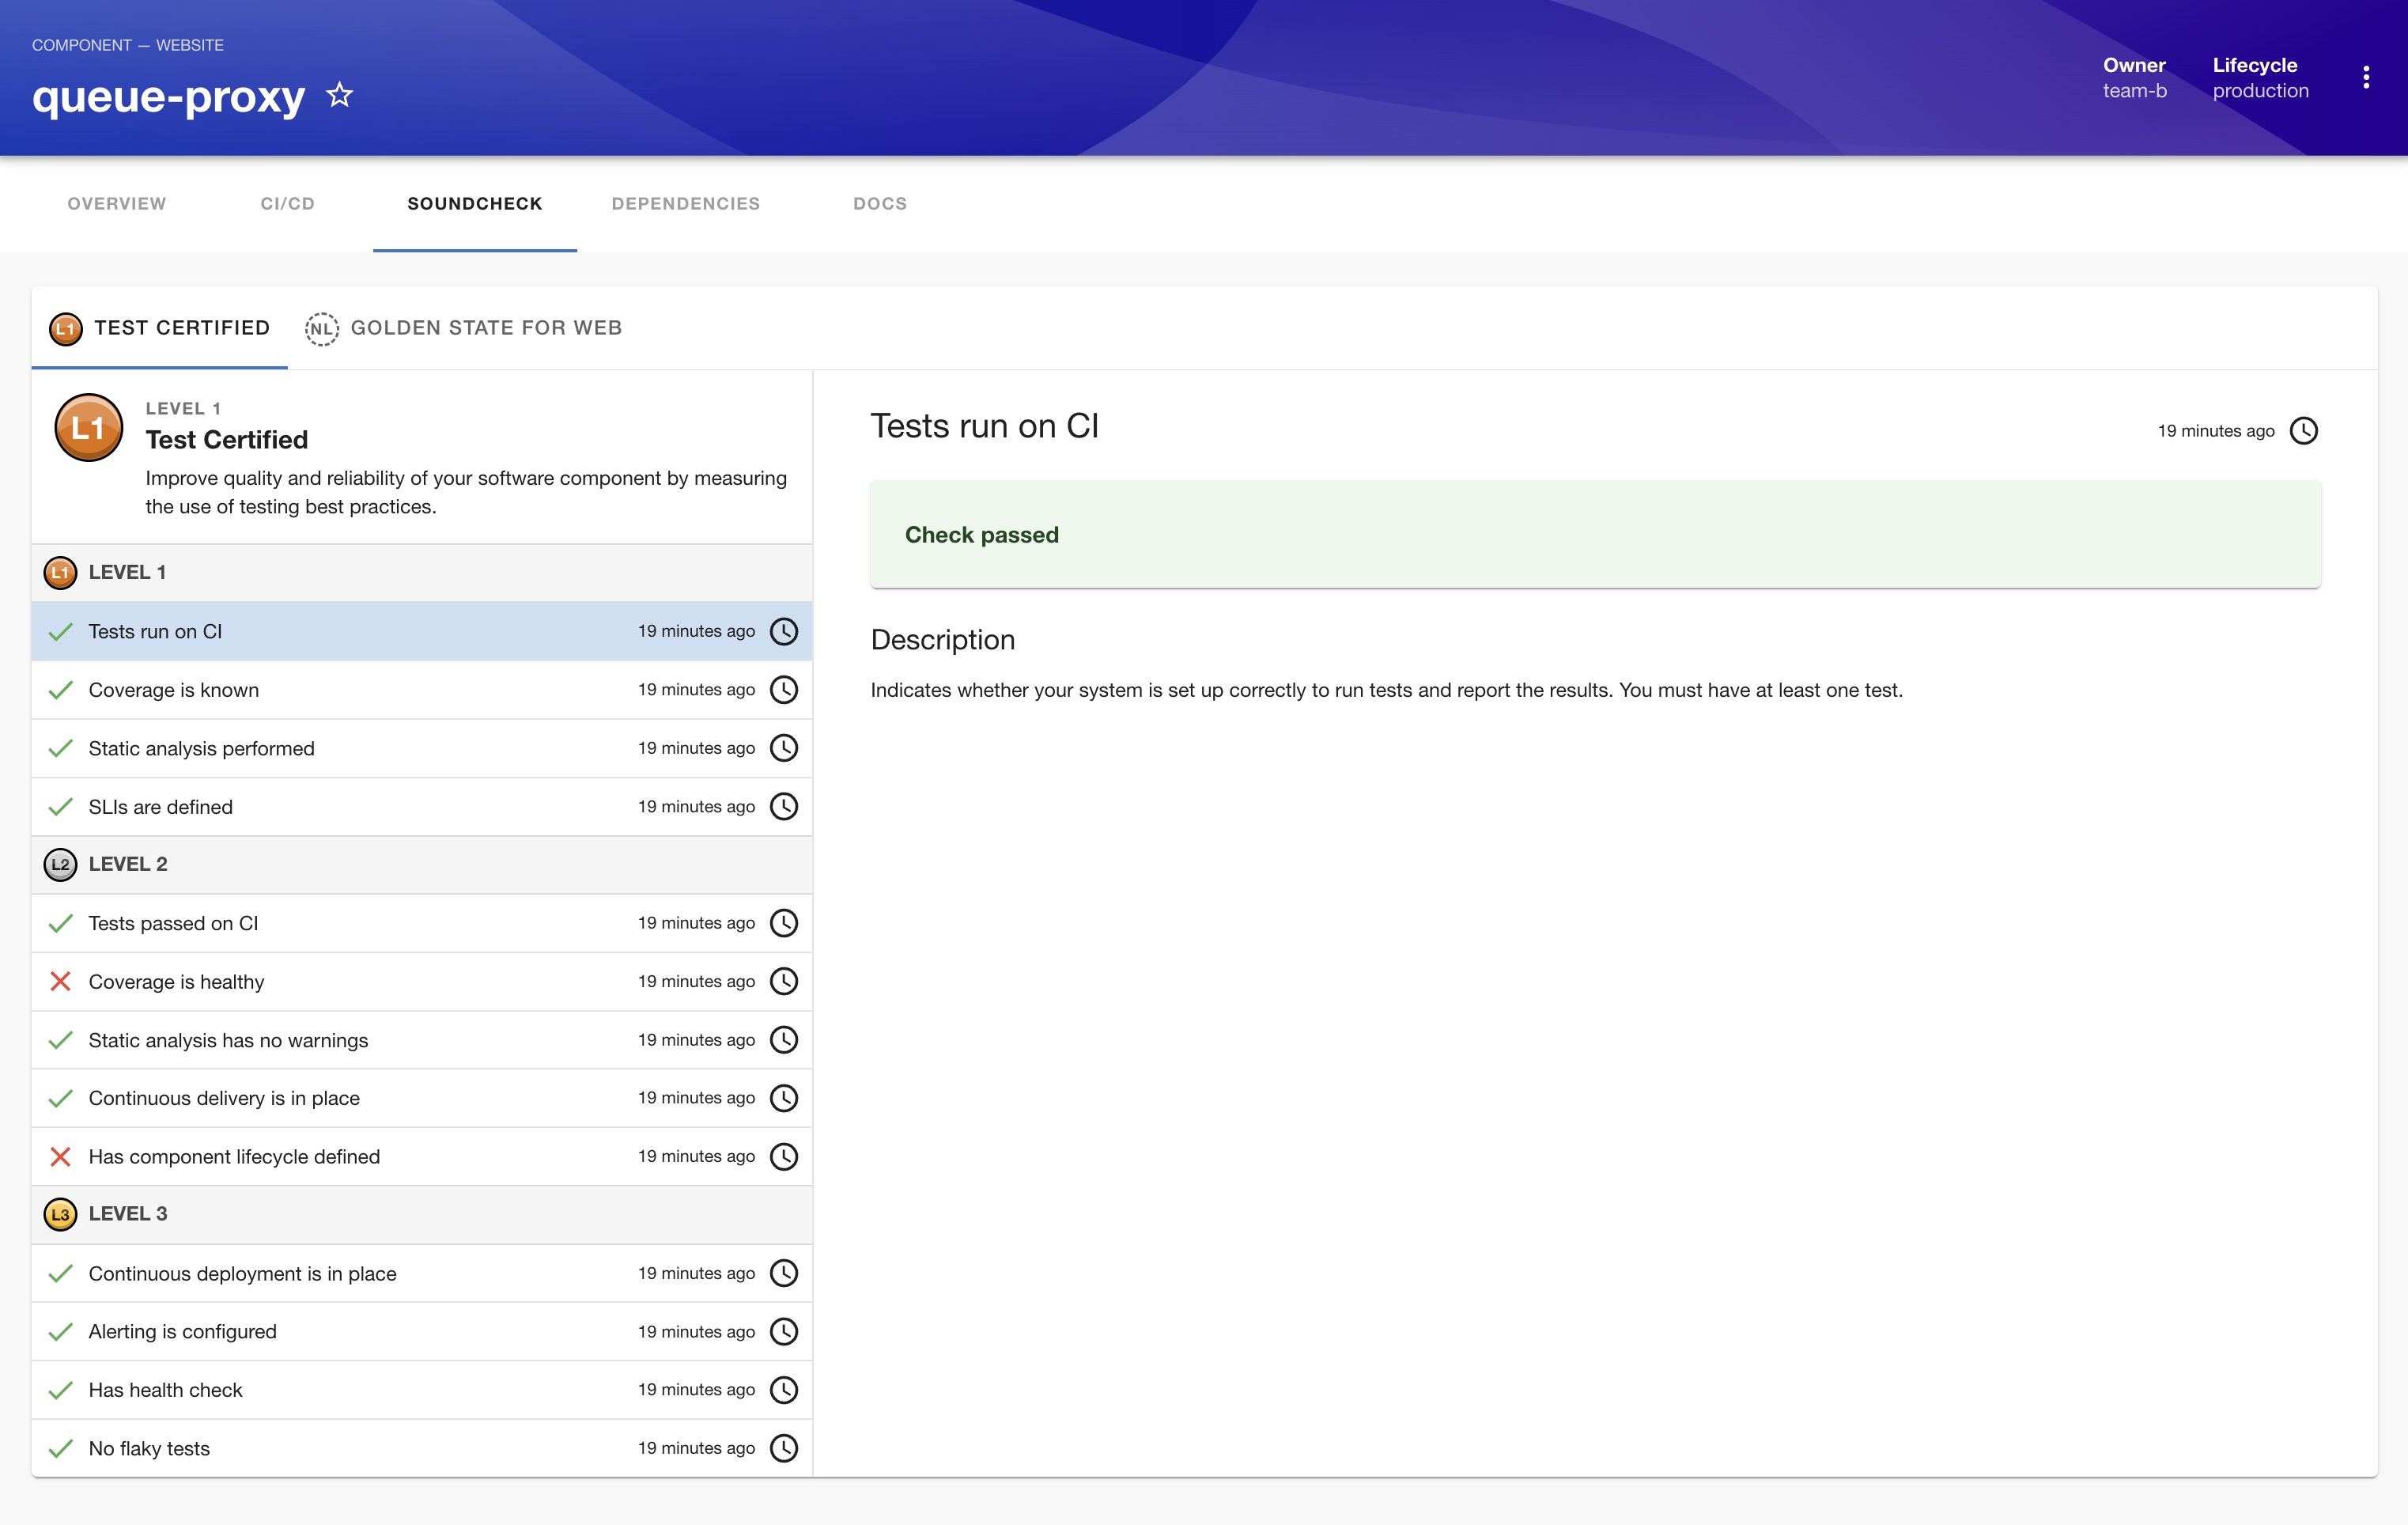2408x1525 pixels.
Task: Select Has component lifecycle defined check
Action: (x=234, y=1157)
